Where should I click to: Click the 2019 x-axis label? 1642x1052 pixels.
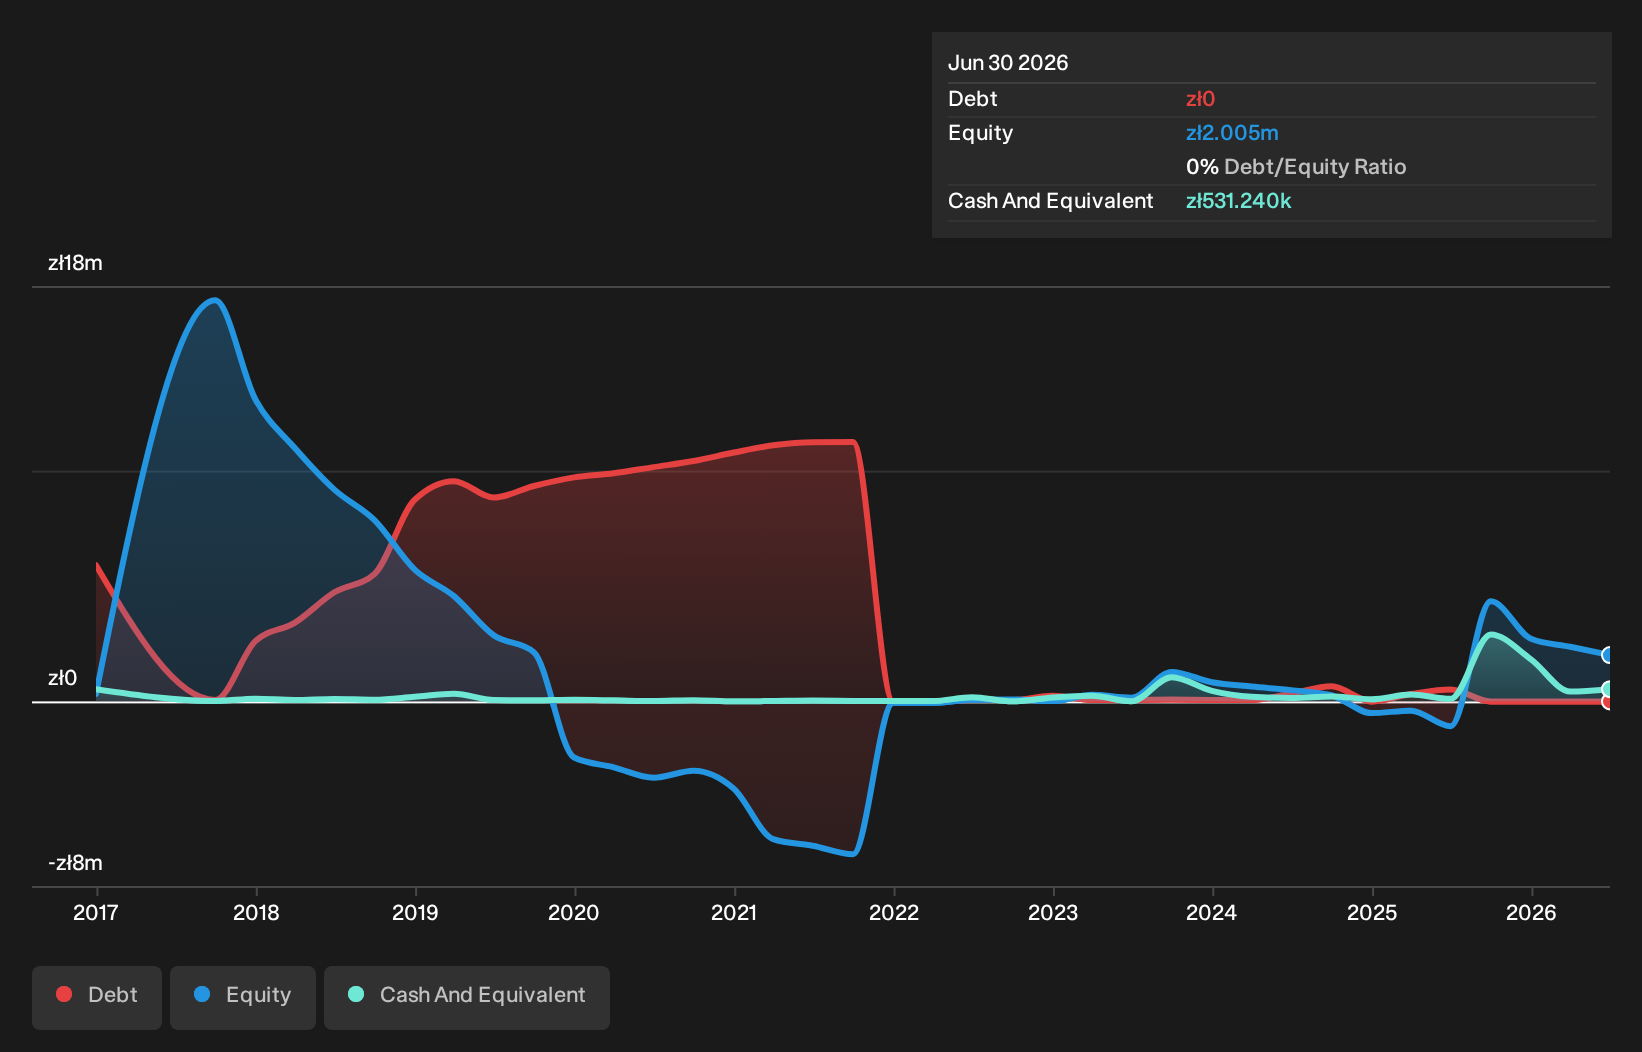tap(415, 912)
